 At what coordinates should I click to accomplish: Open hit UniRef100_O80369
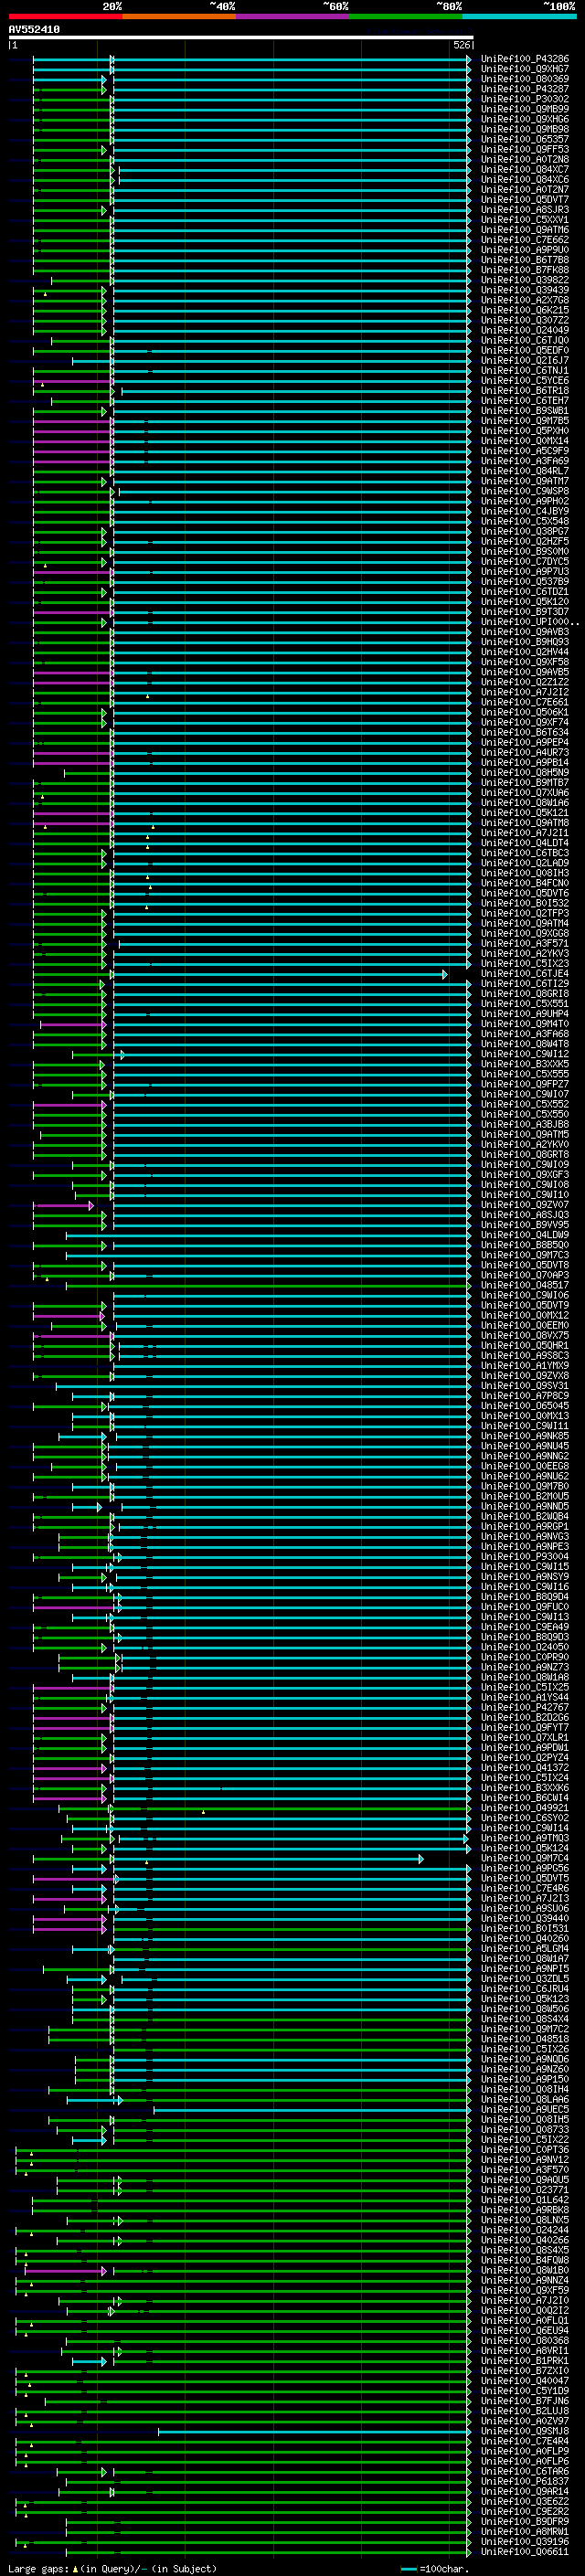click(x=525, y=79)
